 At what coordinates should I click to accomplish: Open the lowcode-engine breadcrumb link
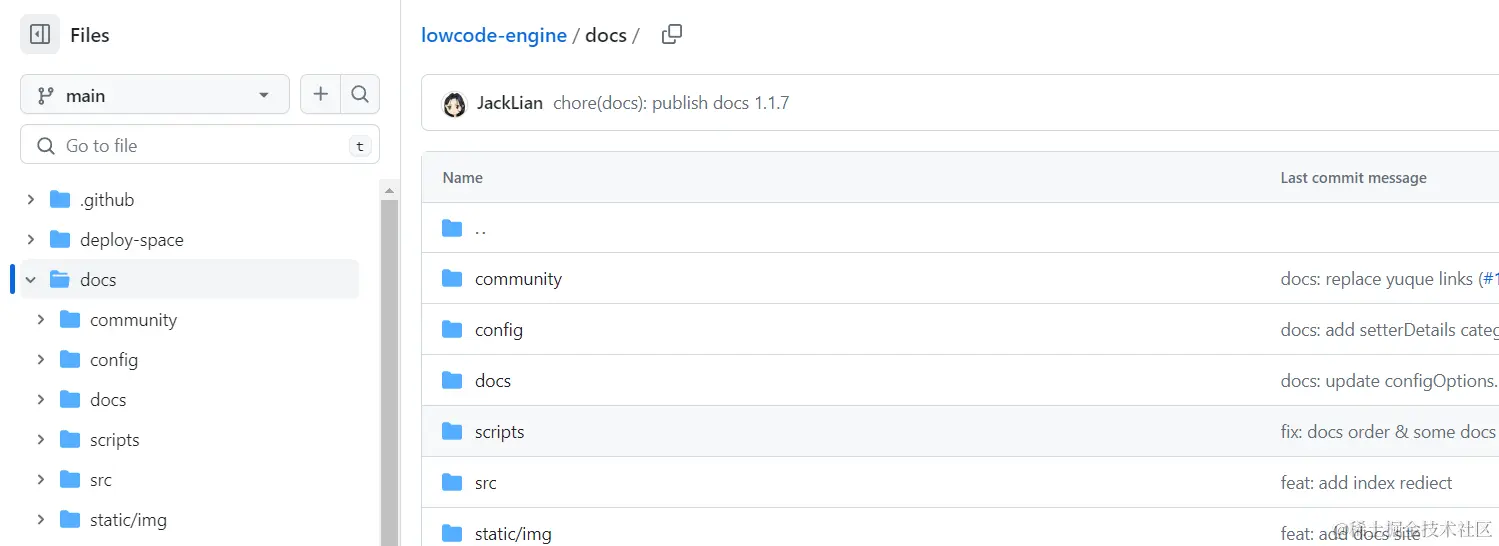click(x=494, y=35)
